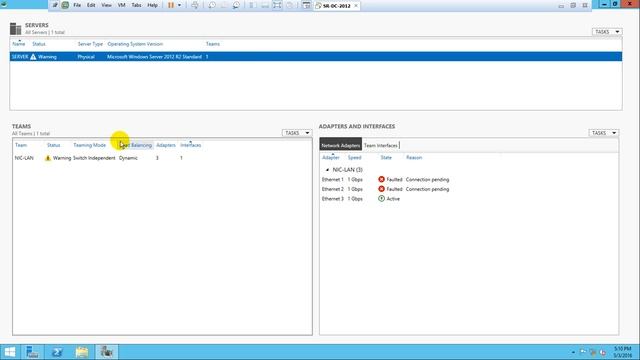Click the NIC-LAN team warning icon
640x360 pixels.
click(x=48, y=158)
